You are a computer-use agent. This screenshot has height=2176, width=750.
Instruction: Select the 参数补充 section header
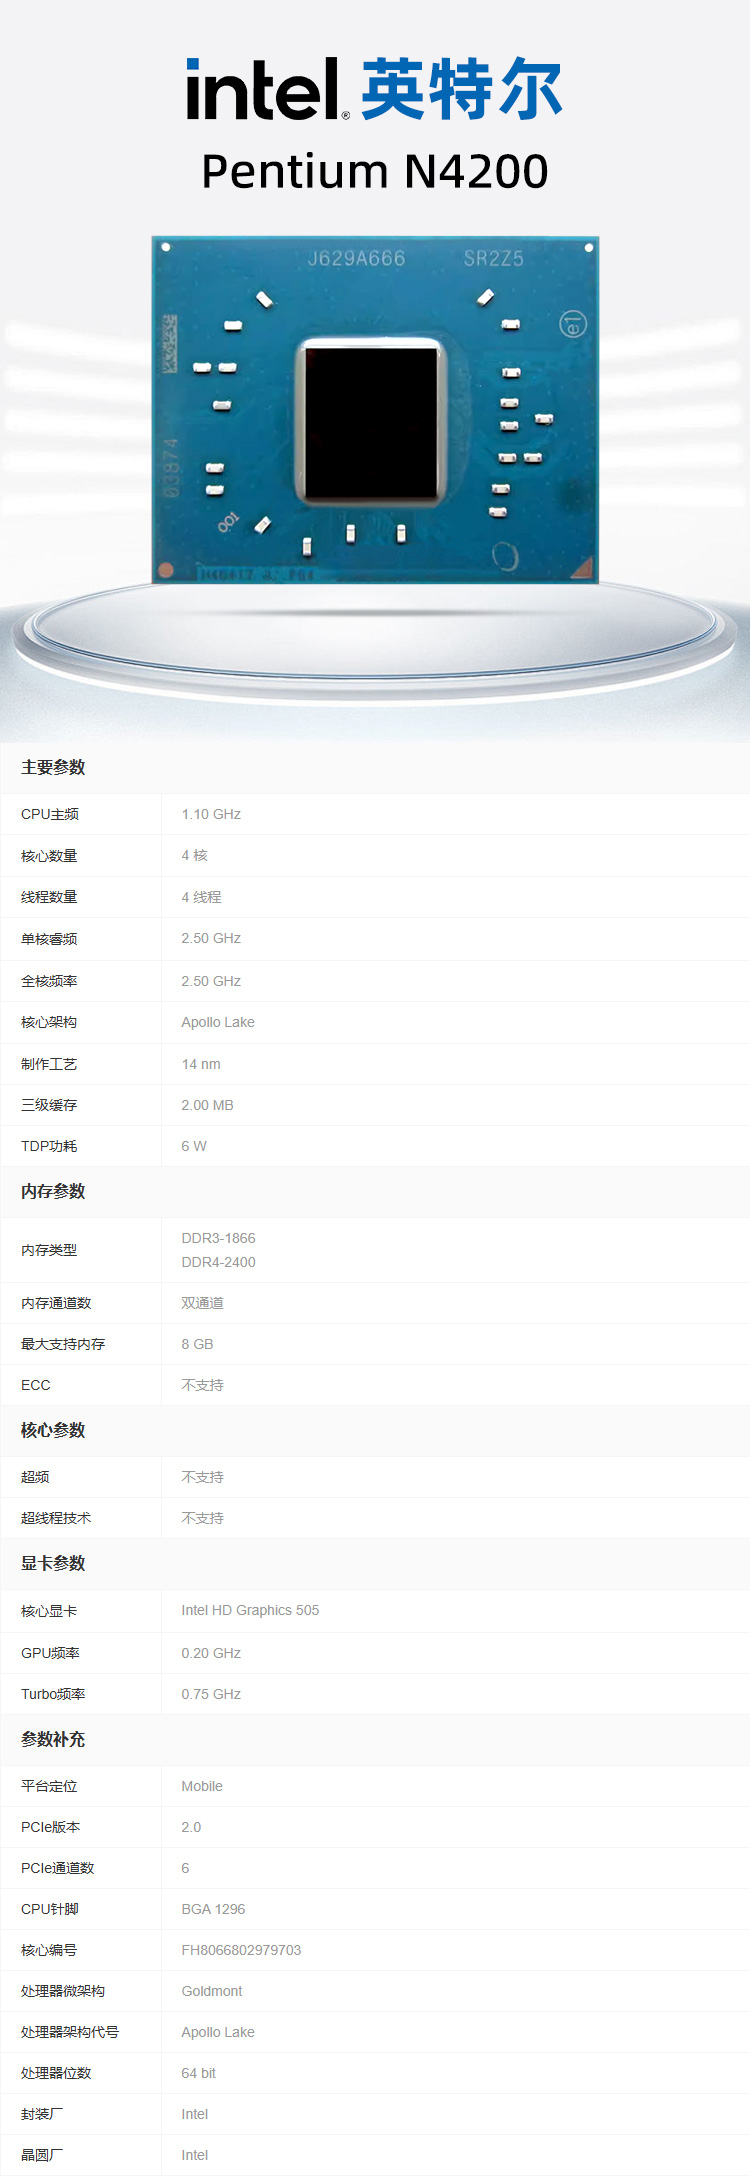coord(53,1740)
